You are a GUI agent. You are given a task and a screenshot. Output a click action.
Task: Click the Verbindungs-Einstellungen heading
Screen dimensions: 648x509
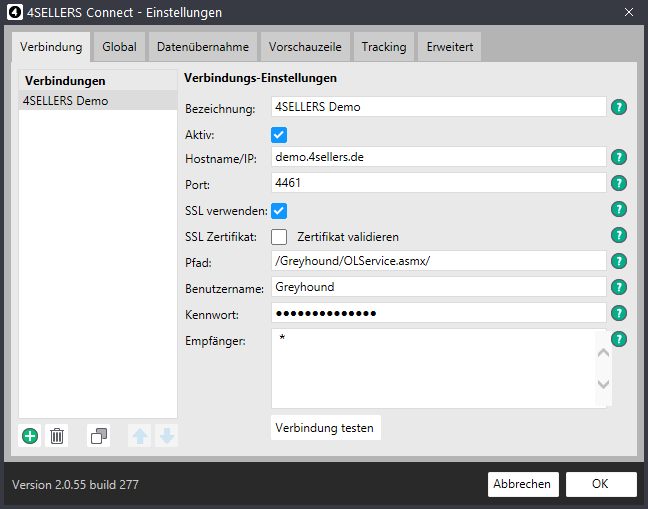pos(260,78)
